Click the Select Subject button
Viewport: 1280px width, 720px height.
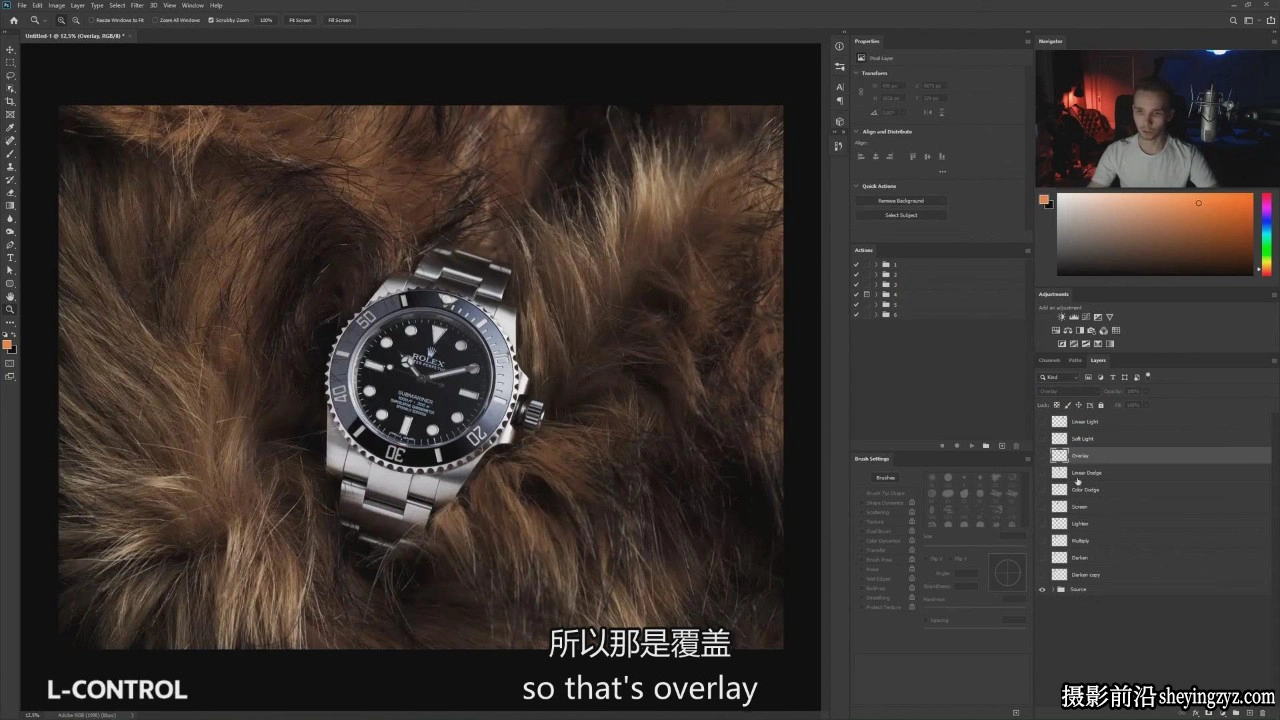[x=901, y=215]
